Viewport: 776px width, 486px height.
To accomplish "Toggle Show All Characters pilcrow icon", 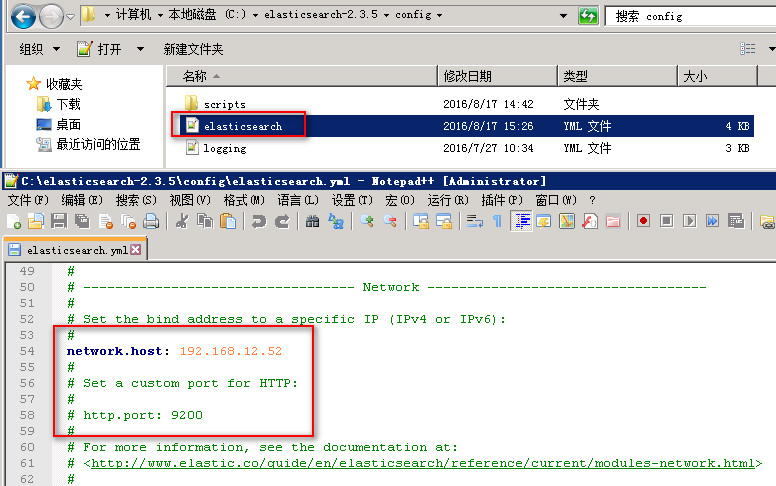I will [497, 221].
